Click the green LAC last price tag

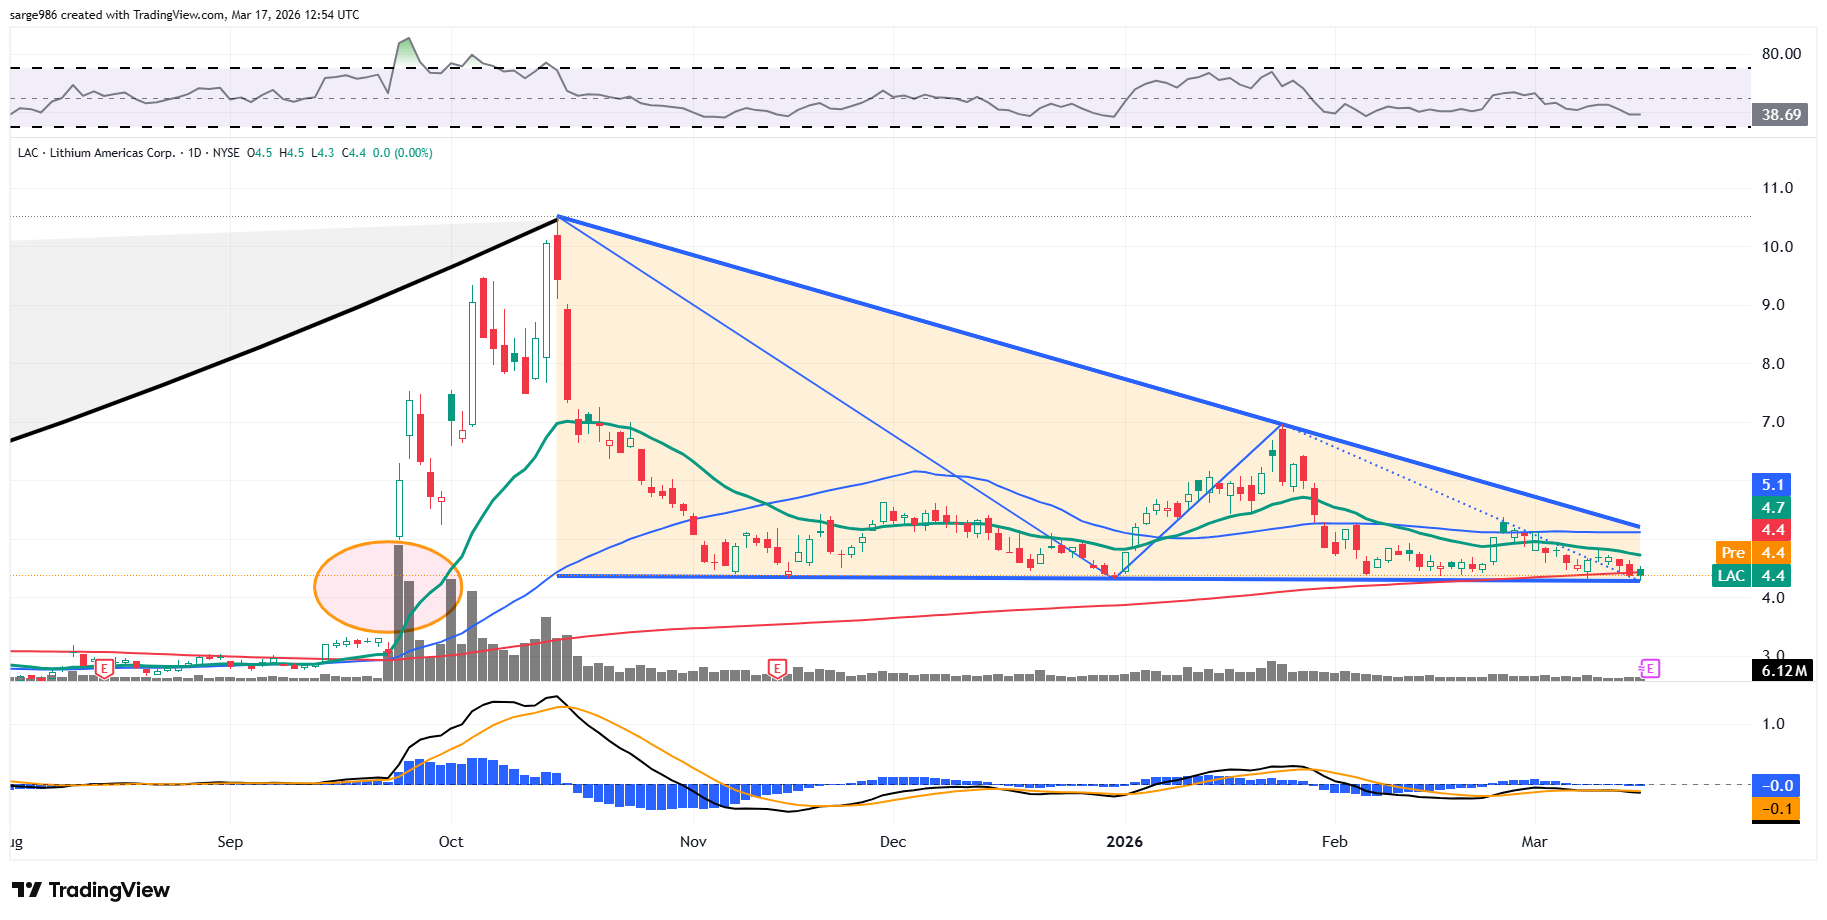1731,576
